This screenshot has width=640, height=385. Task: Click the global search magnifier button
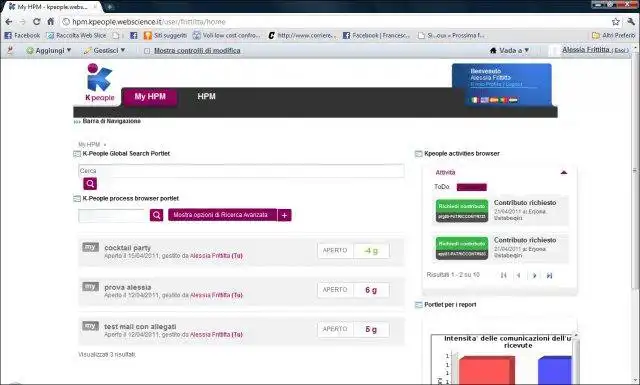(90, 184)
